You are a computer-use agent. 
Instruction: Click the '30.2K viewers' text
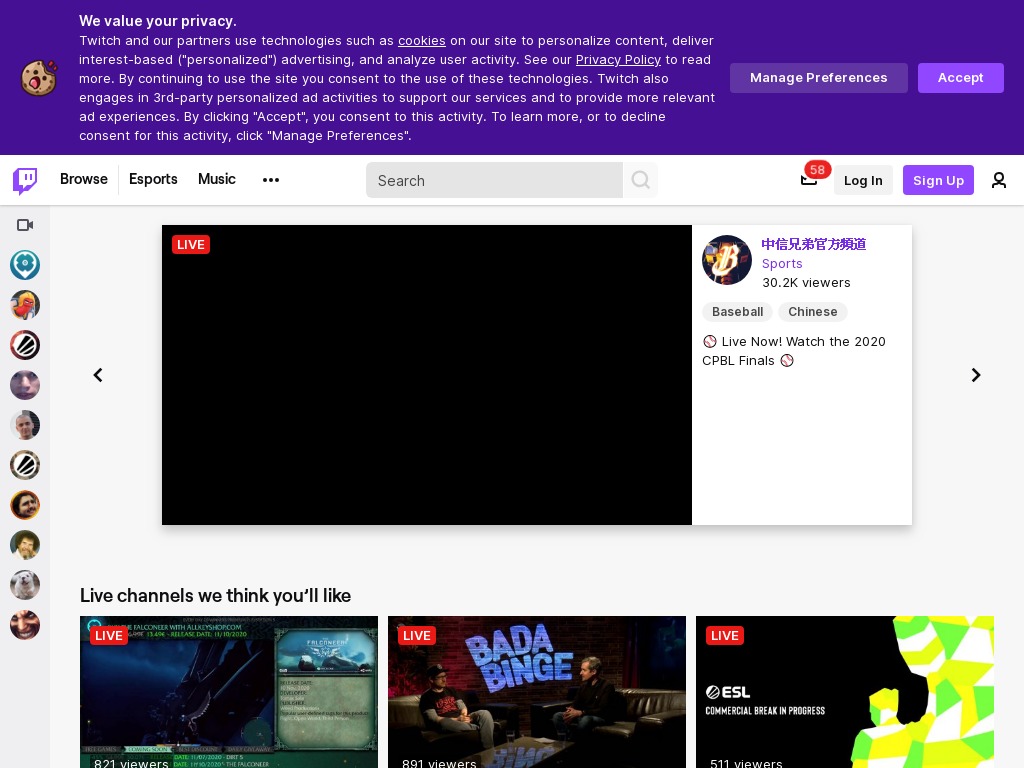[x=806, y=282]
